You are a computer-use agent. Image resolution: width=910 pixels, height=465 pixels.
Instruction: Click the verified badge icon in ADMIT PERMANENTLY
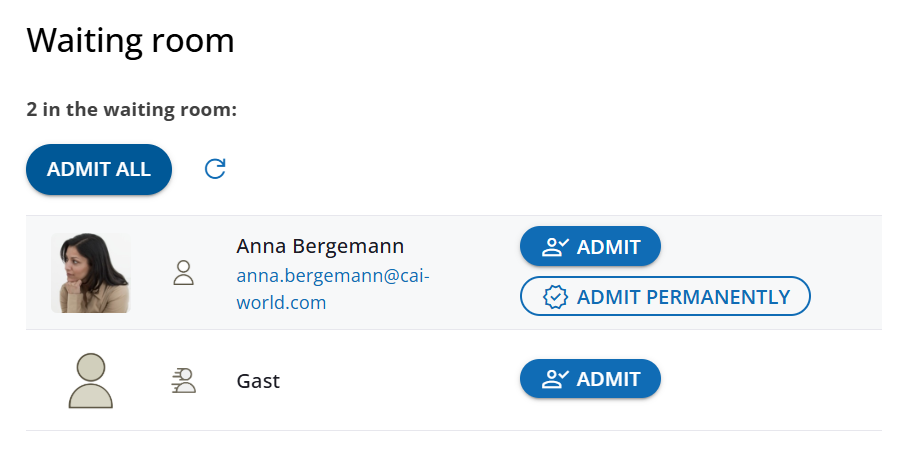pyautogui.click(x=556, y=297)
